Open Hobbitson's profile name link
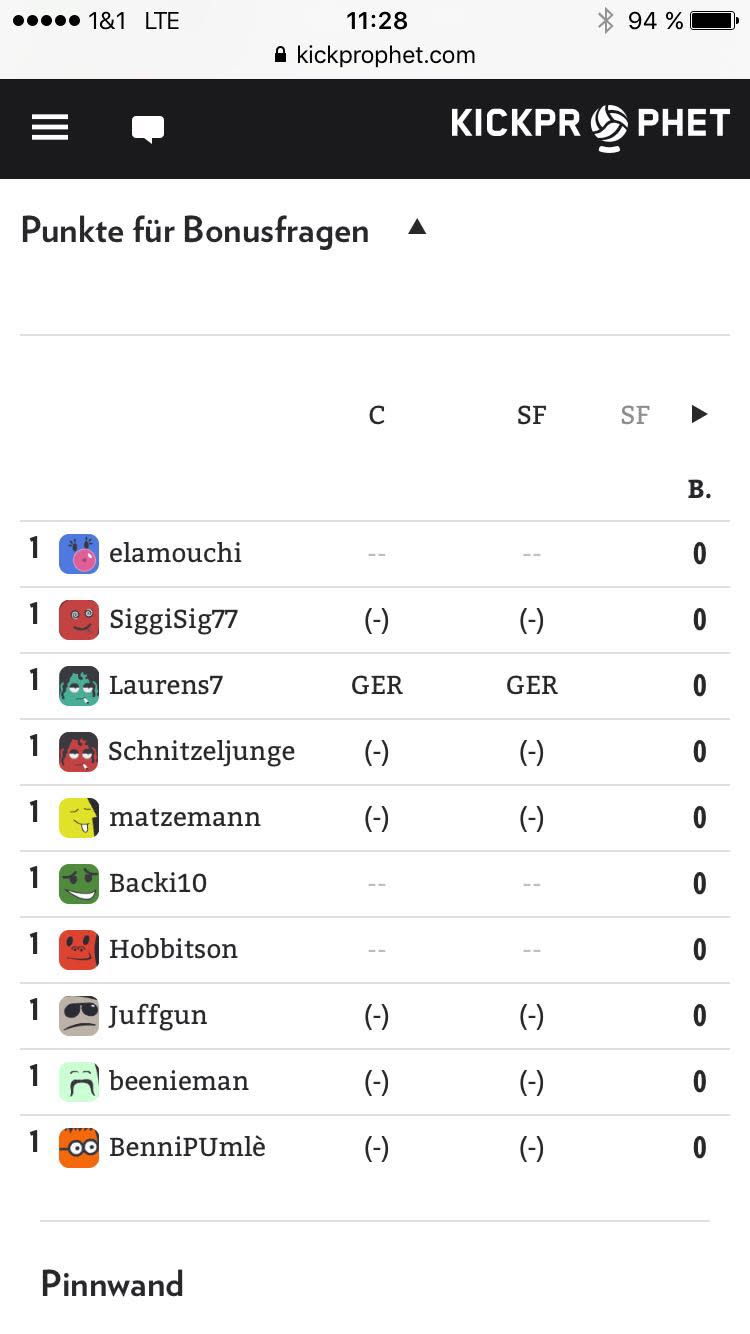 173,950
